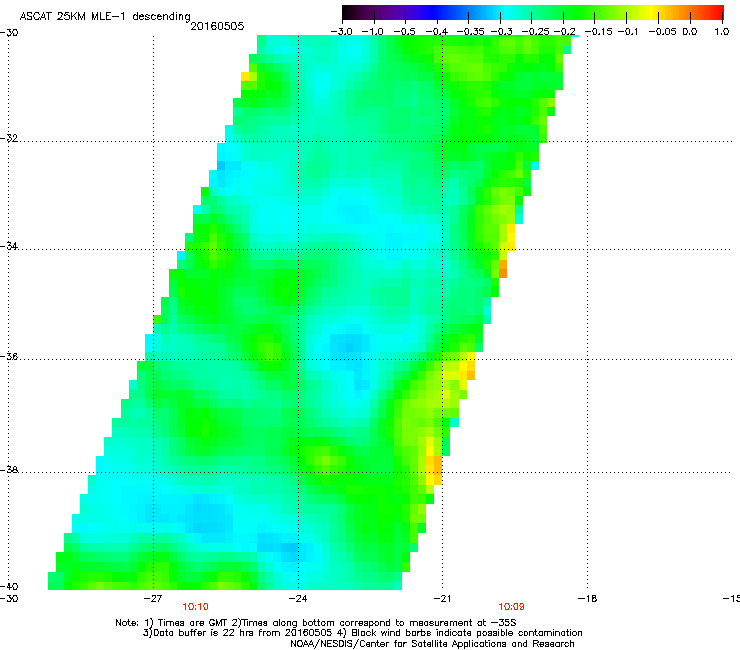Click the -0.05 color scale label
This screenshot has height=650, width=740.
(663, 32)
